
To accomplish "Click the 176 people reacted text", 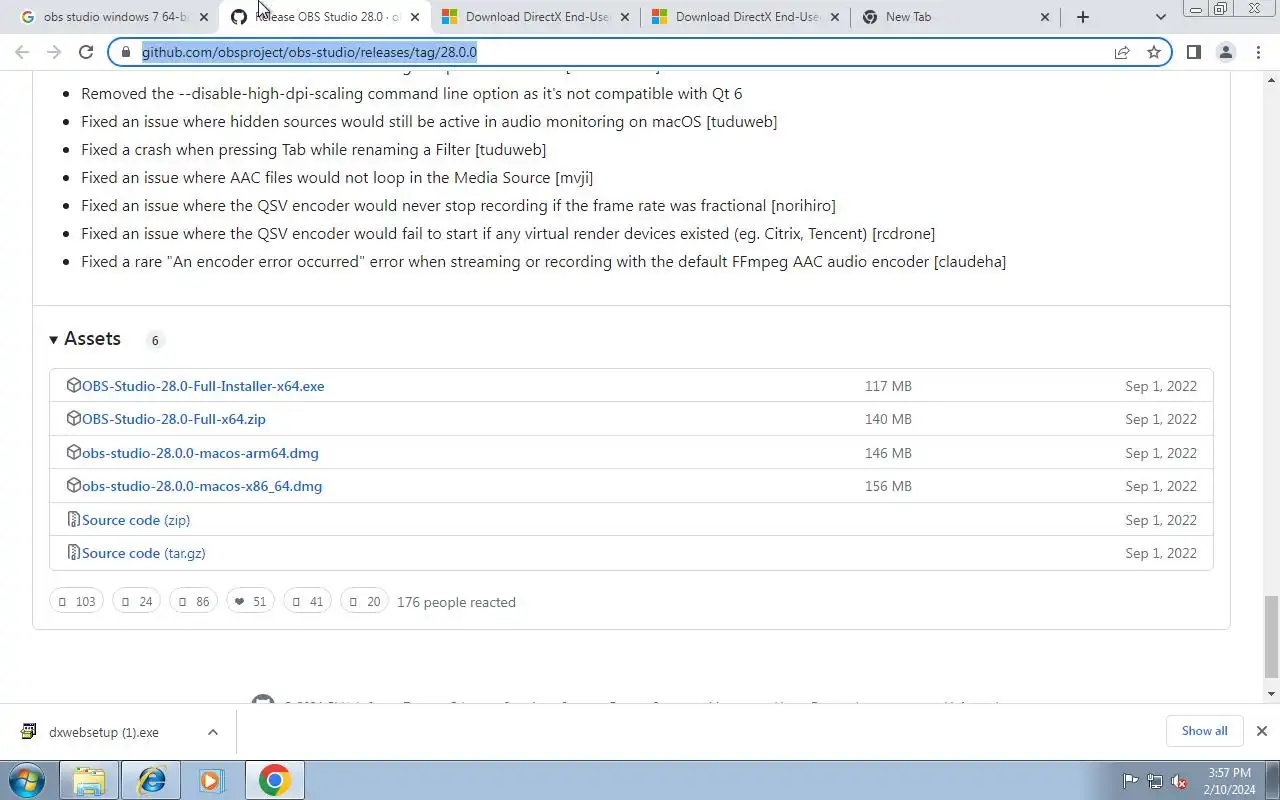I will (456, 602).
